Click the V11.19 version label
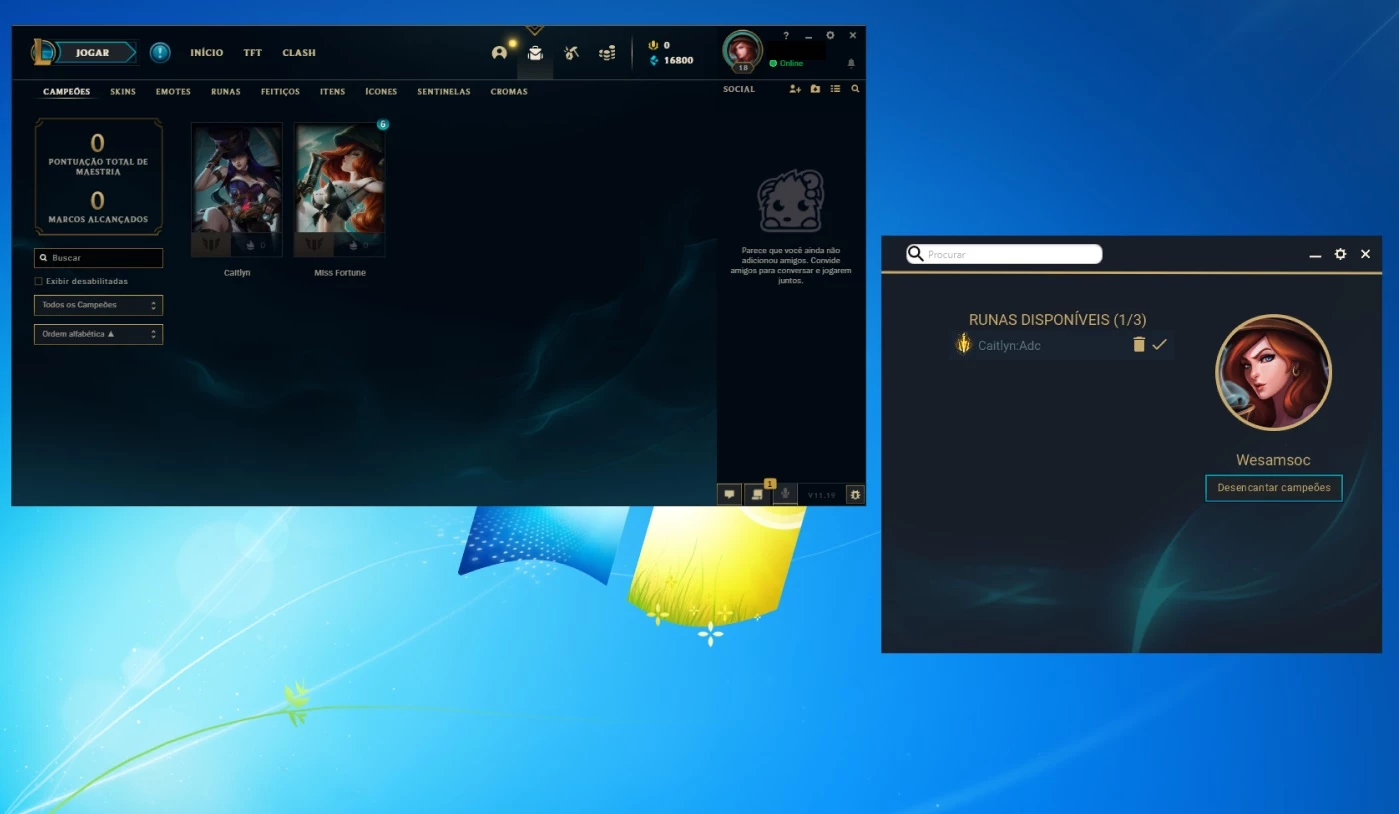1399x814 pixels. click(x=821, y=495)
